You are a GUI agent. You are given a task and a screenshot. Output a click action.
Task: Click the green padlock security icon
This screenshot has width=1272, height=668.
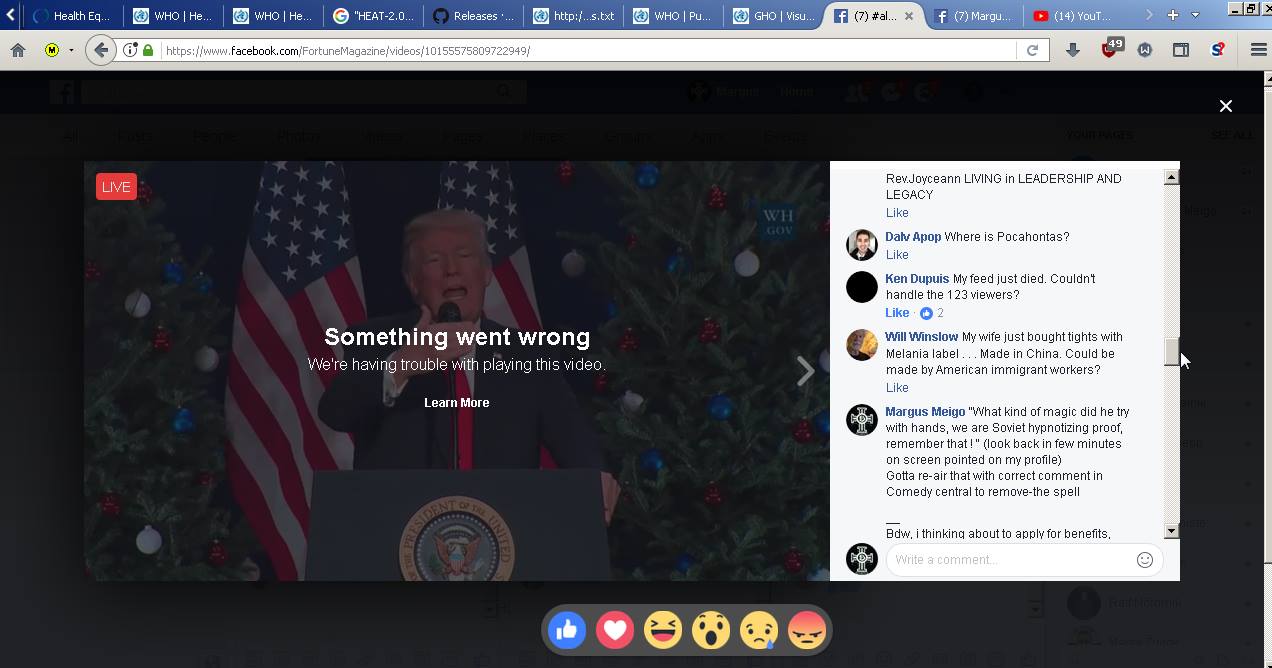click(148, 50)
